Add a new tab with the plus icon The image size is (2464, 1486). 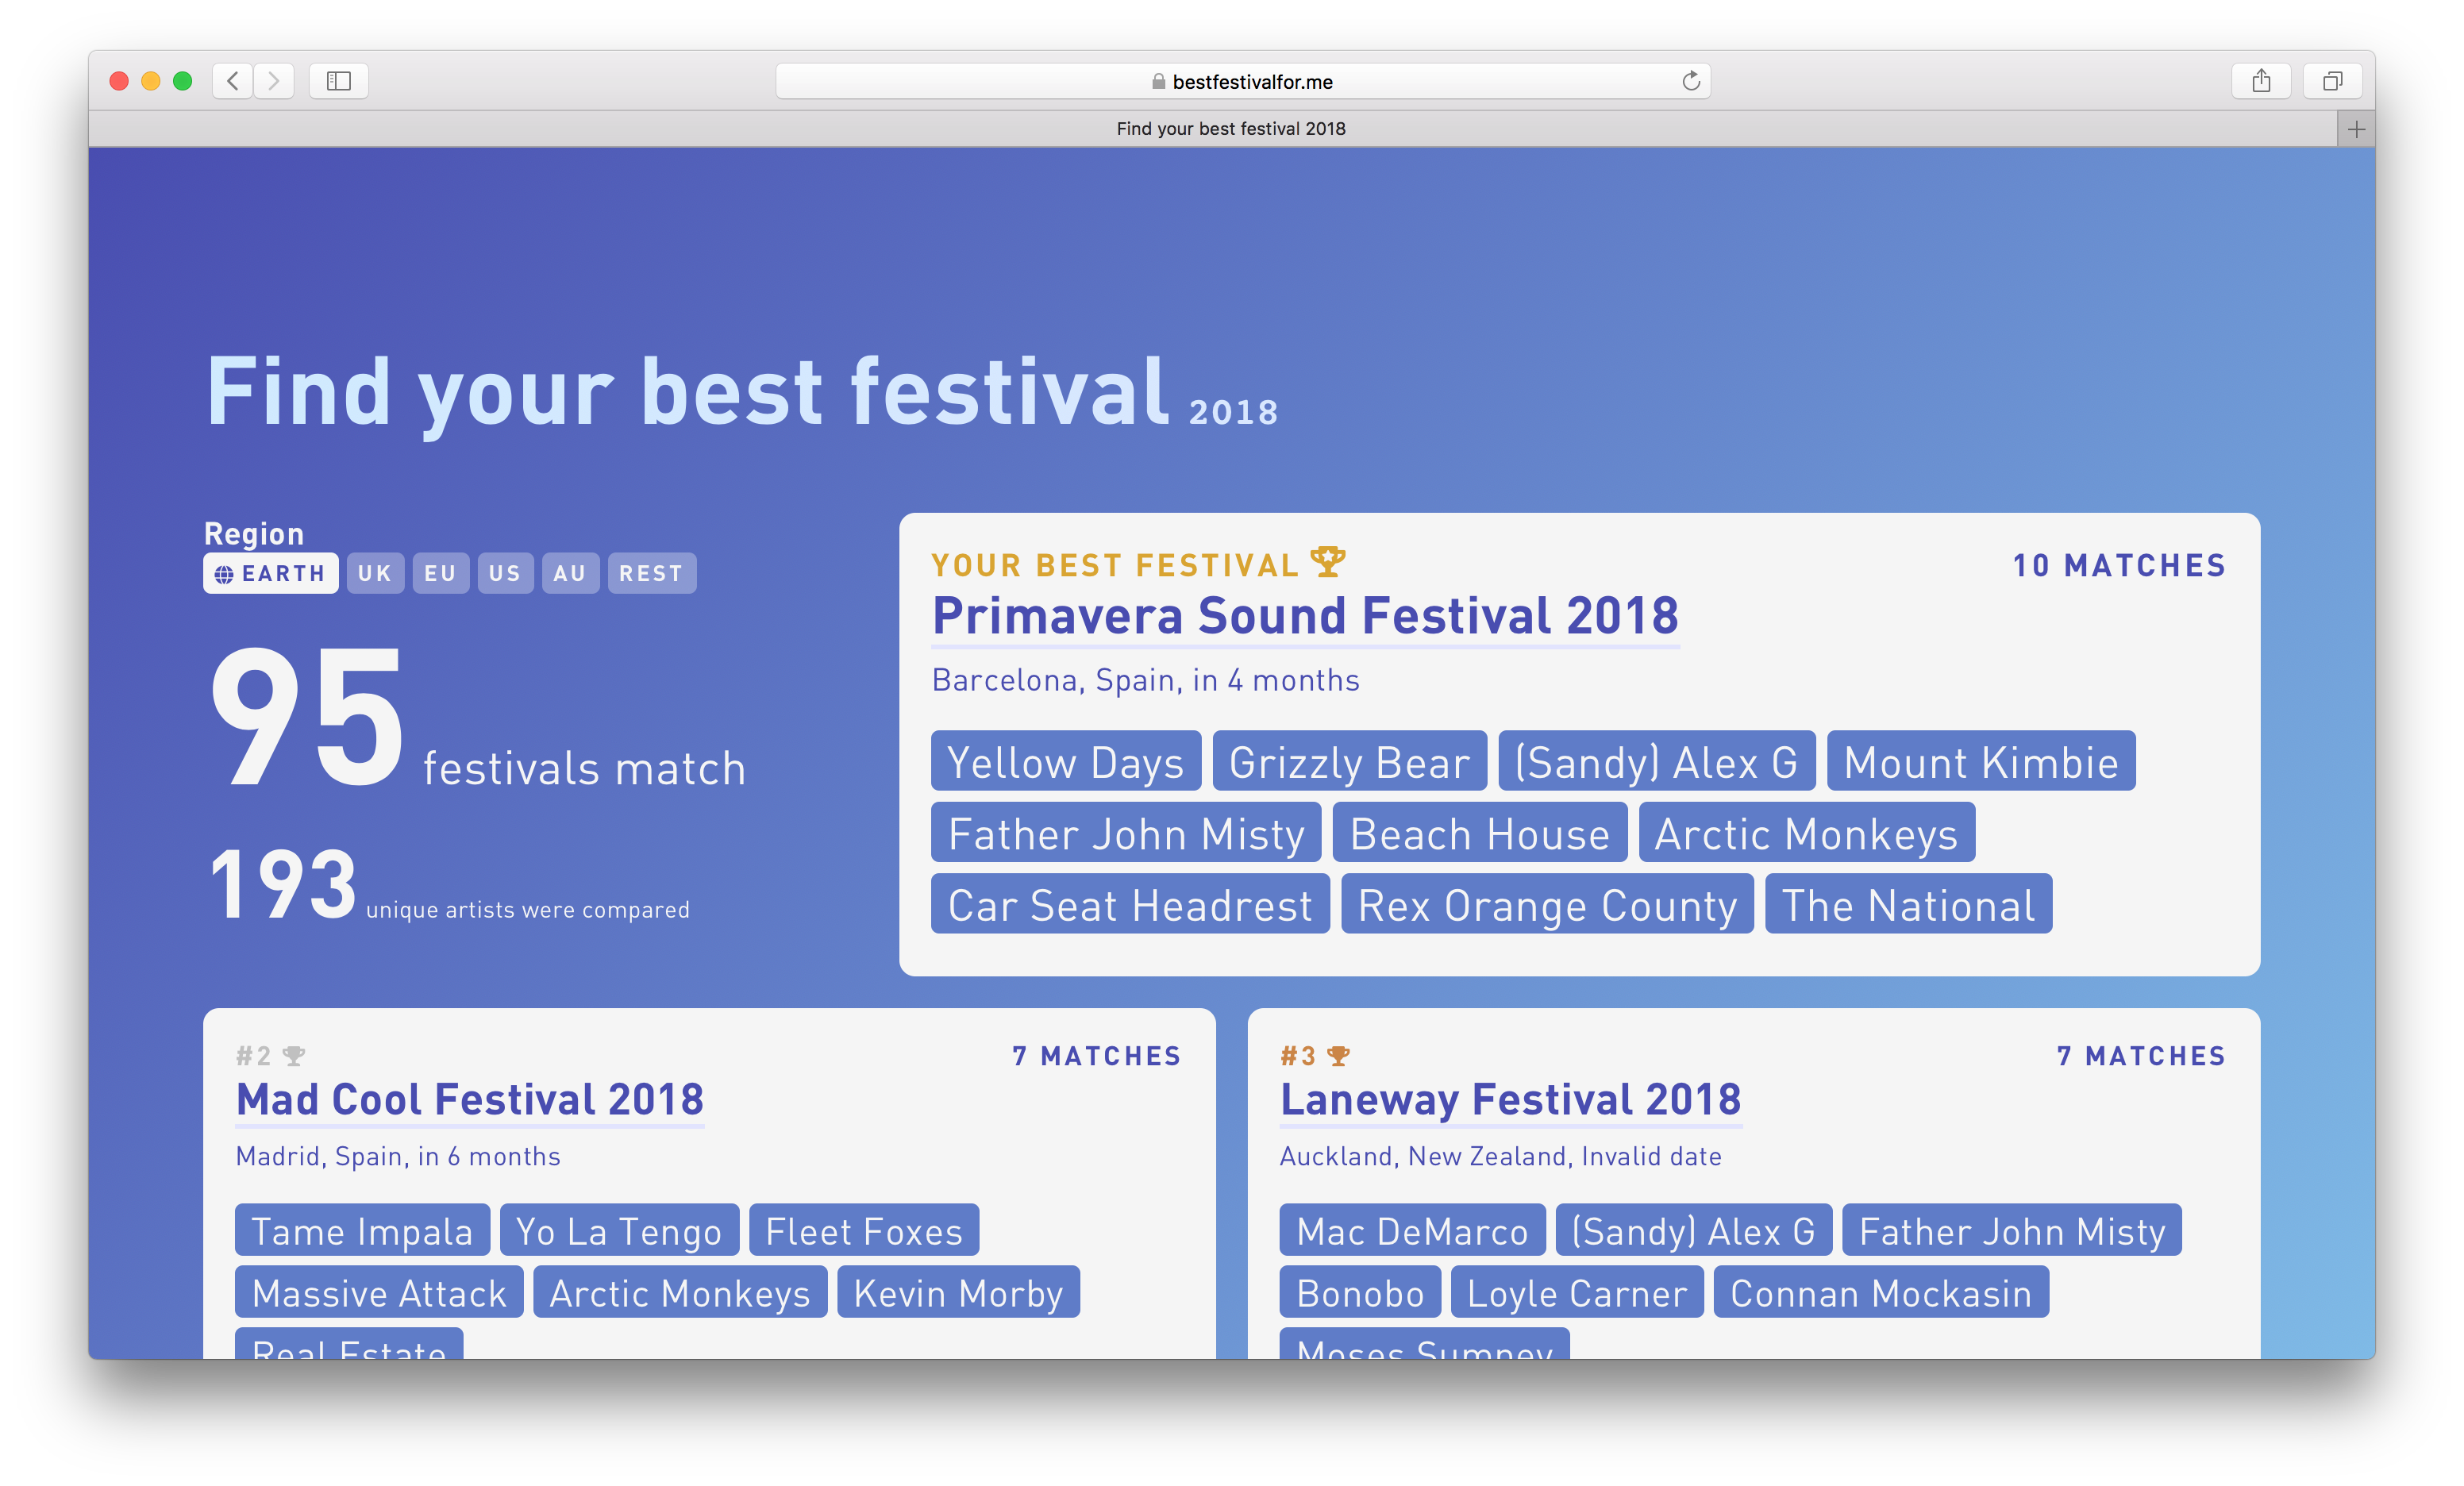2356,129
